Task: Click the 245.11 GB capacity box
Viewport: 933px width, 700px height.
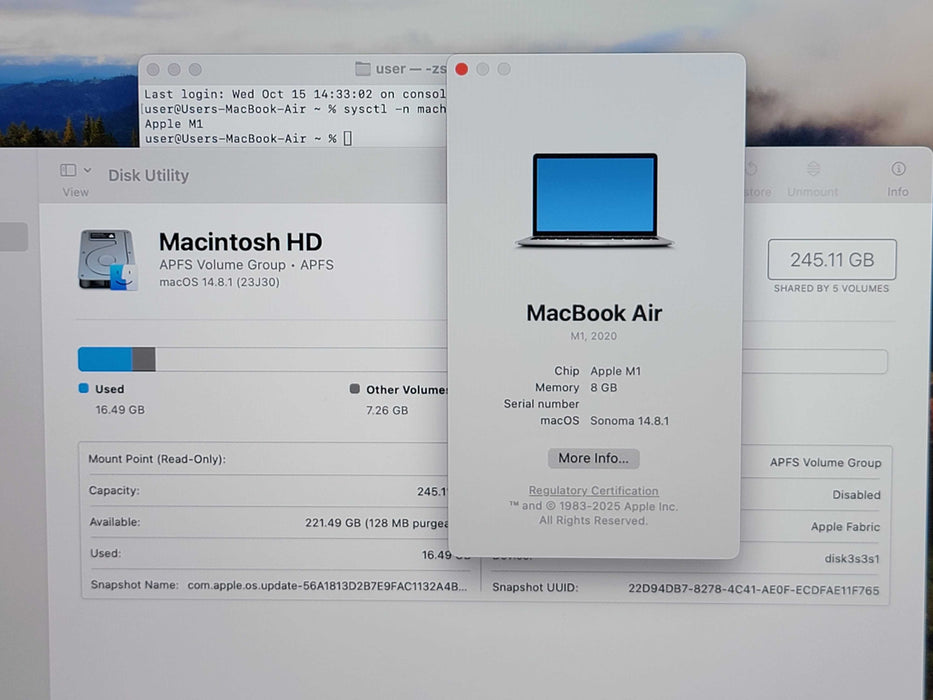Action: click(x=831, y=260)
